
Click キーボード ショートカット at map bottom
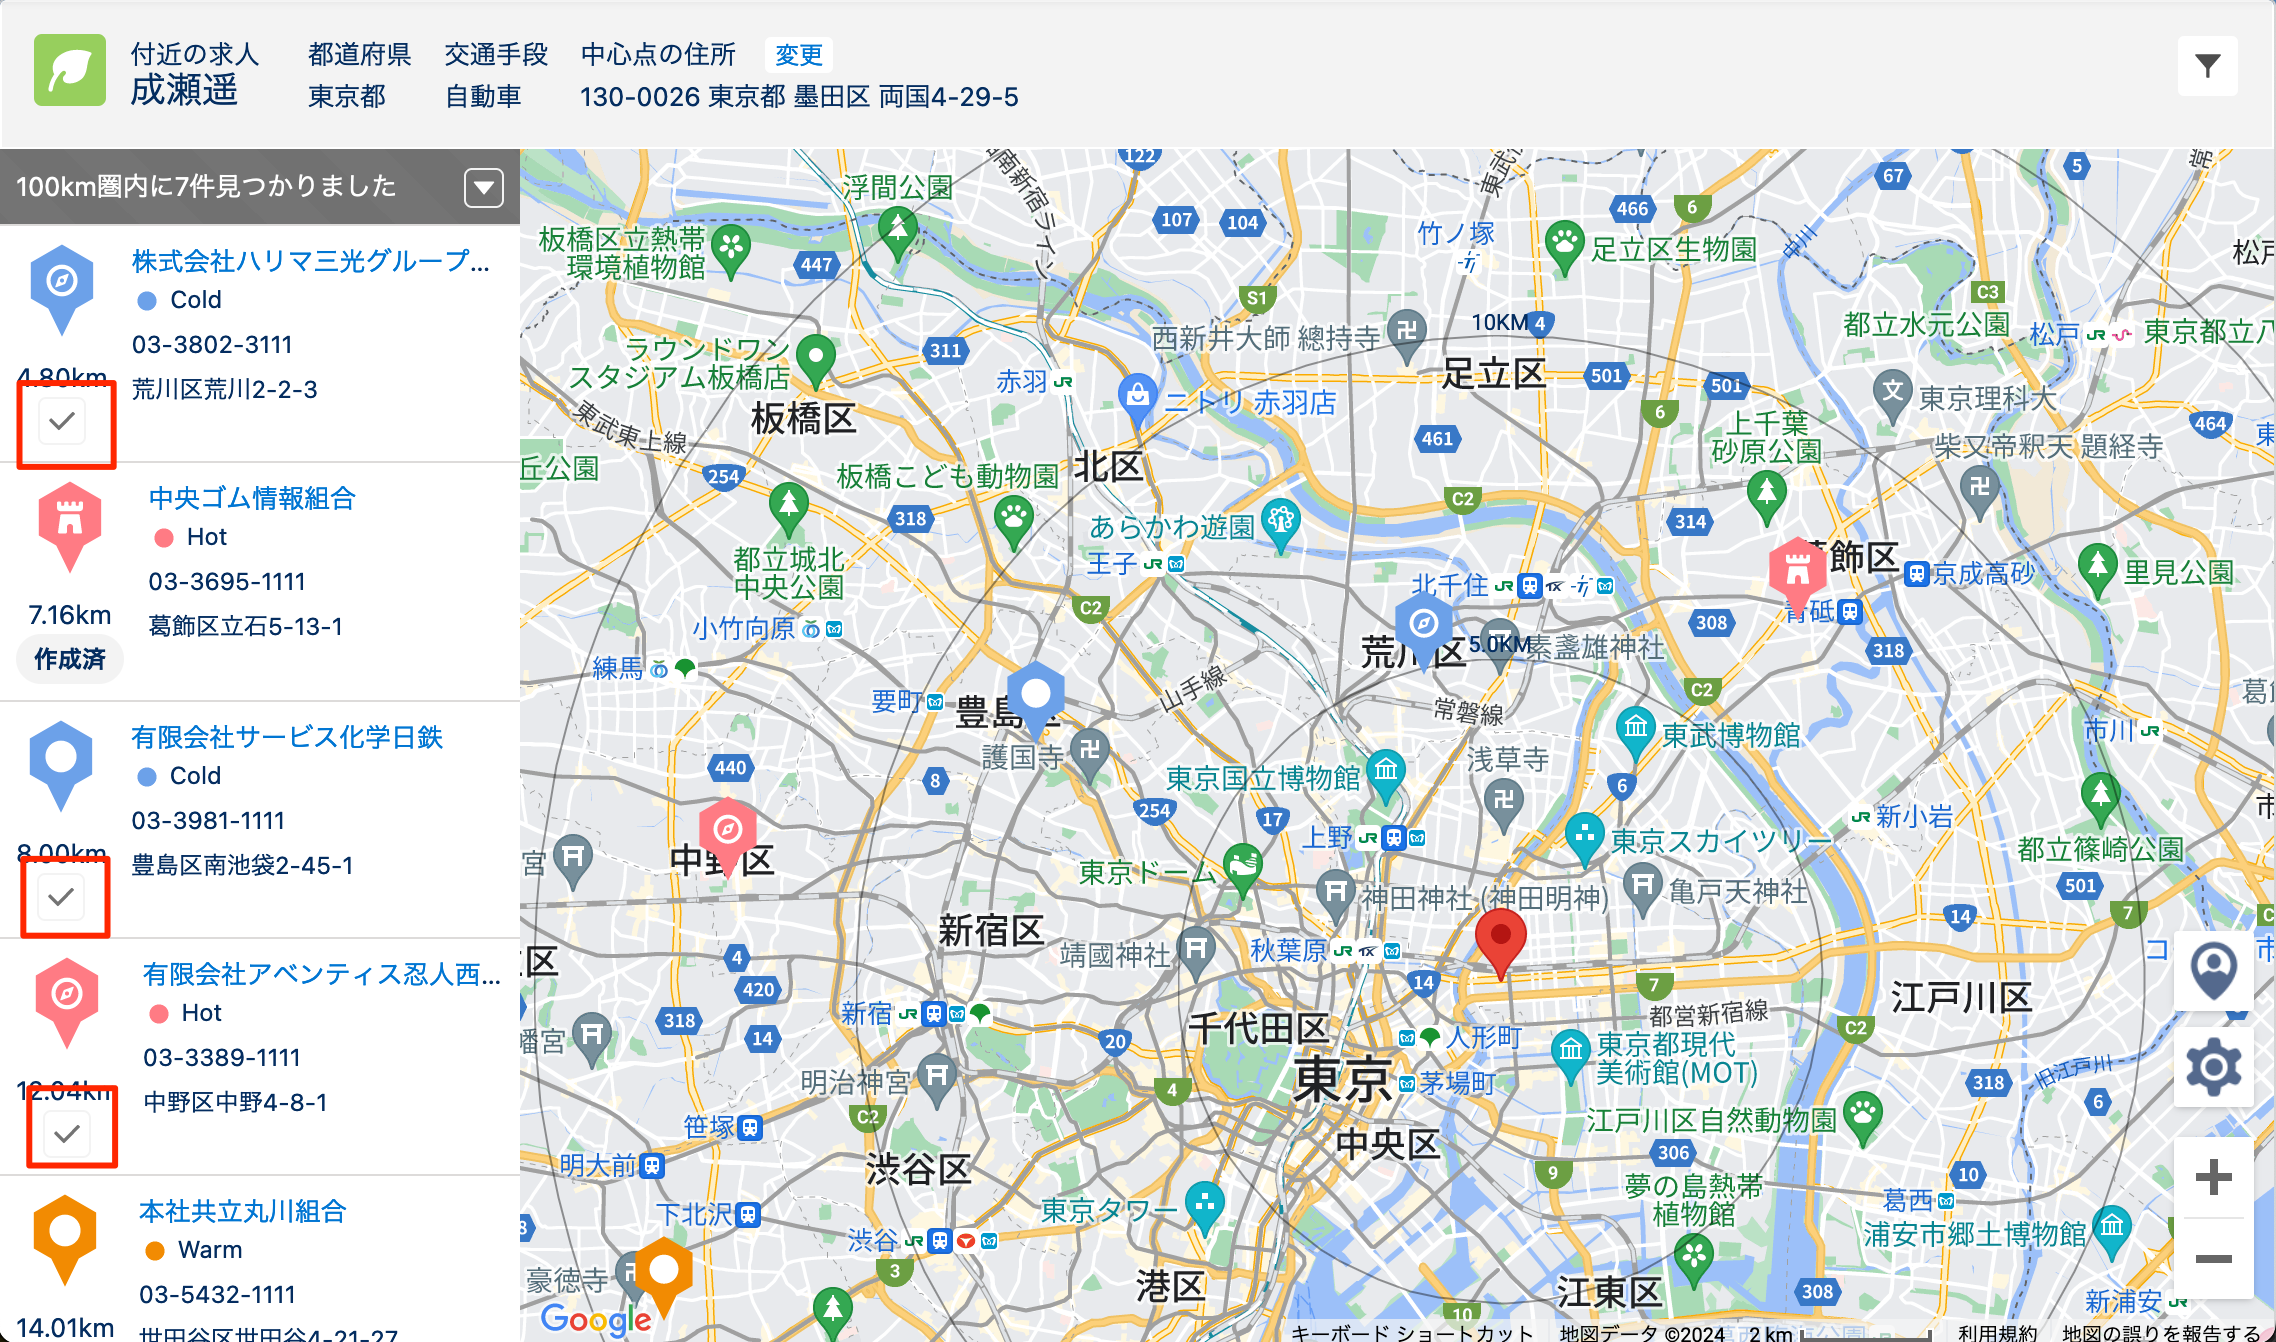coord(1411,1332)
